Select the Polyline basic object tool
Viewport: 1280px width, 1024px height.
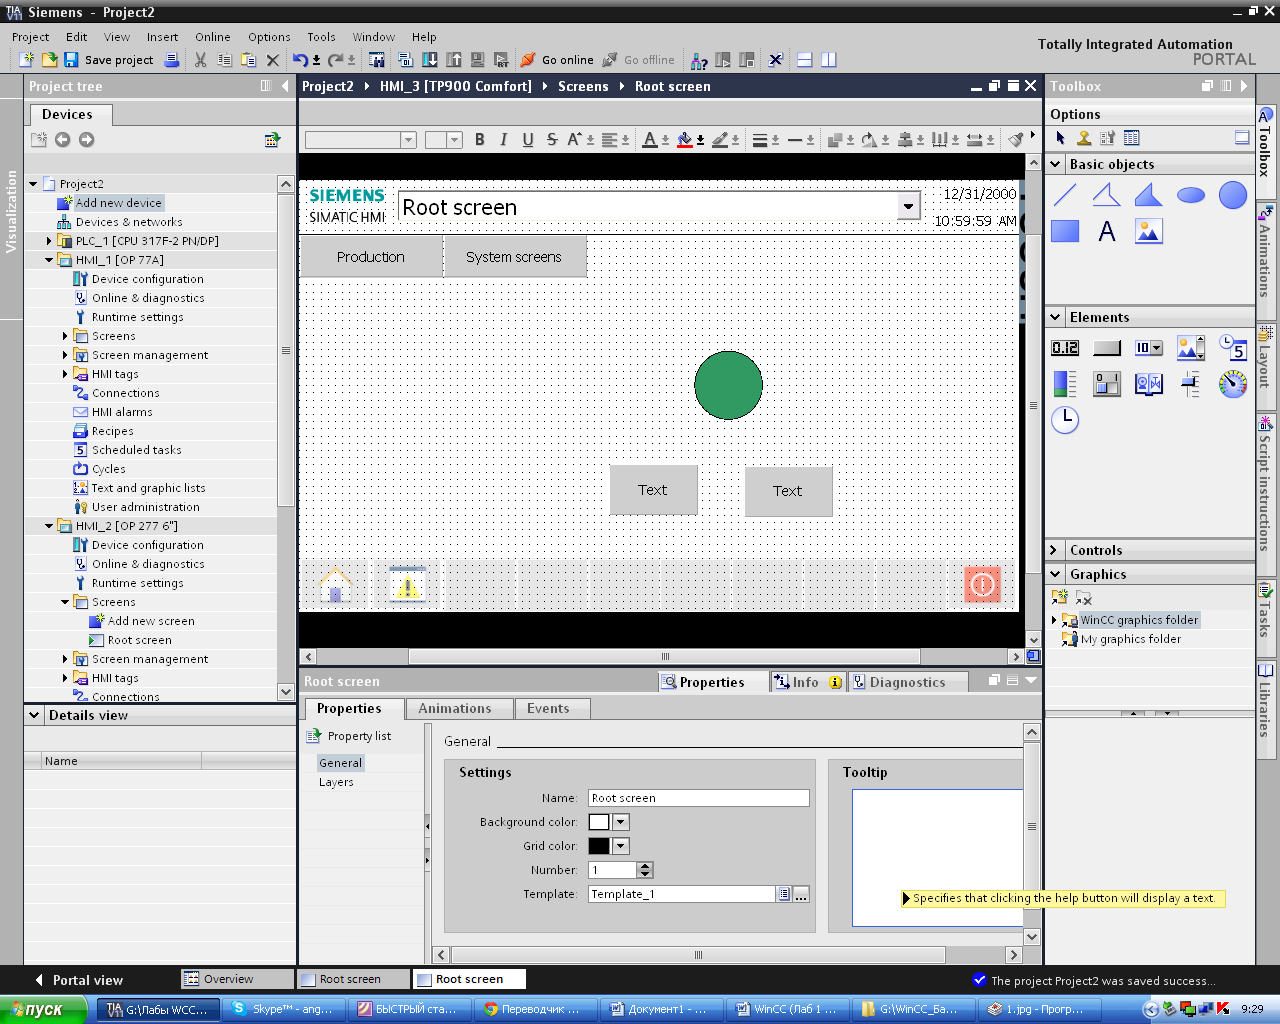click(x=1107, y=195)
